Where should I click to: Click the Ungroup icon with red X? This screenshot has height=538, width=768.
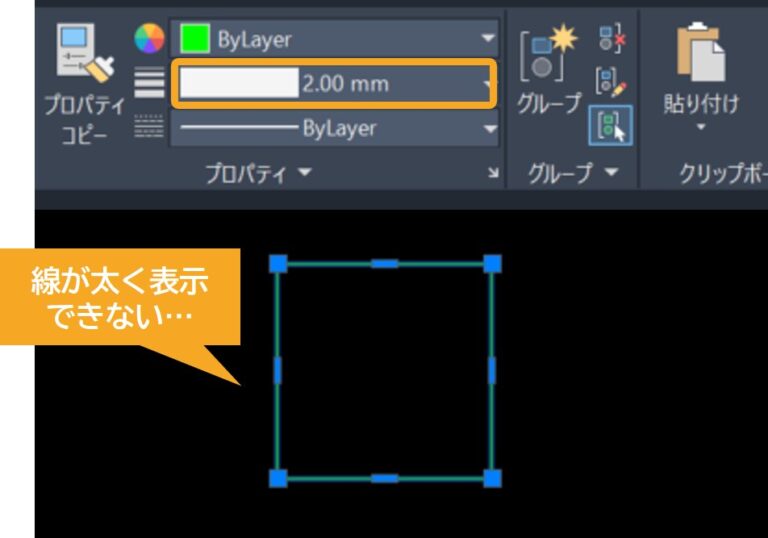point(610,39)
